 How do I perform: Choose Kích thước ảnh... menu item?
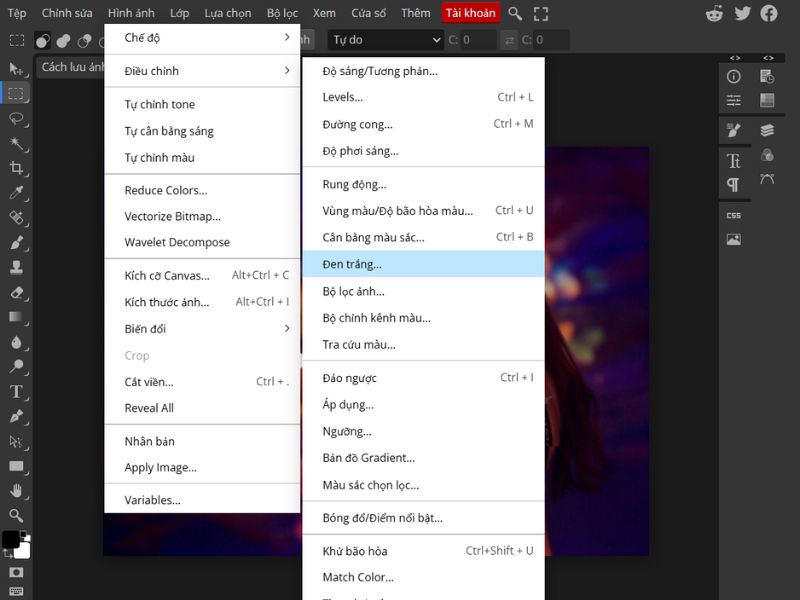202,302
